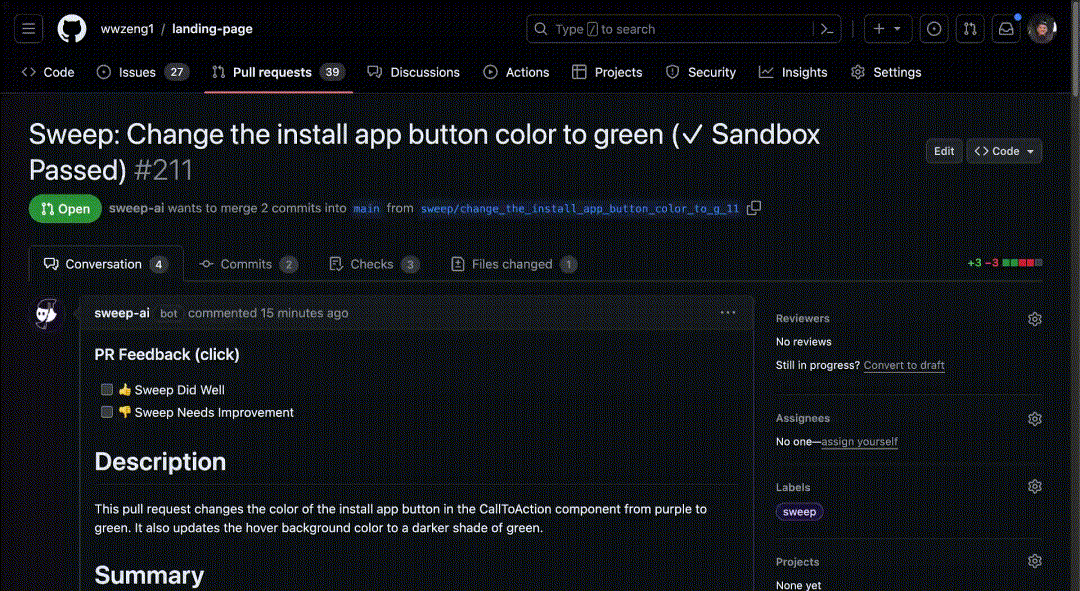Open the Actions tab
The image size is (1080, 591).
517,72
